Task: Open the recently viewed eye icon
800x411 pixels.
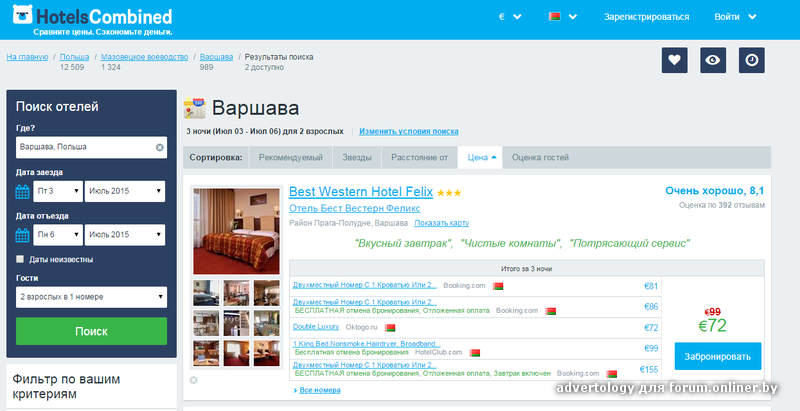Action: pyautogui.click(x=713, y=60)
